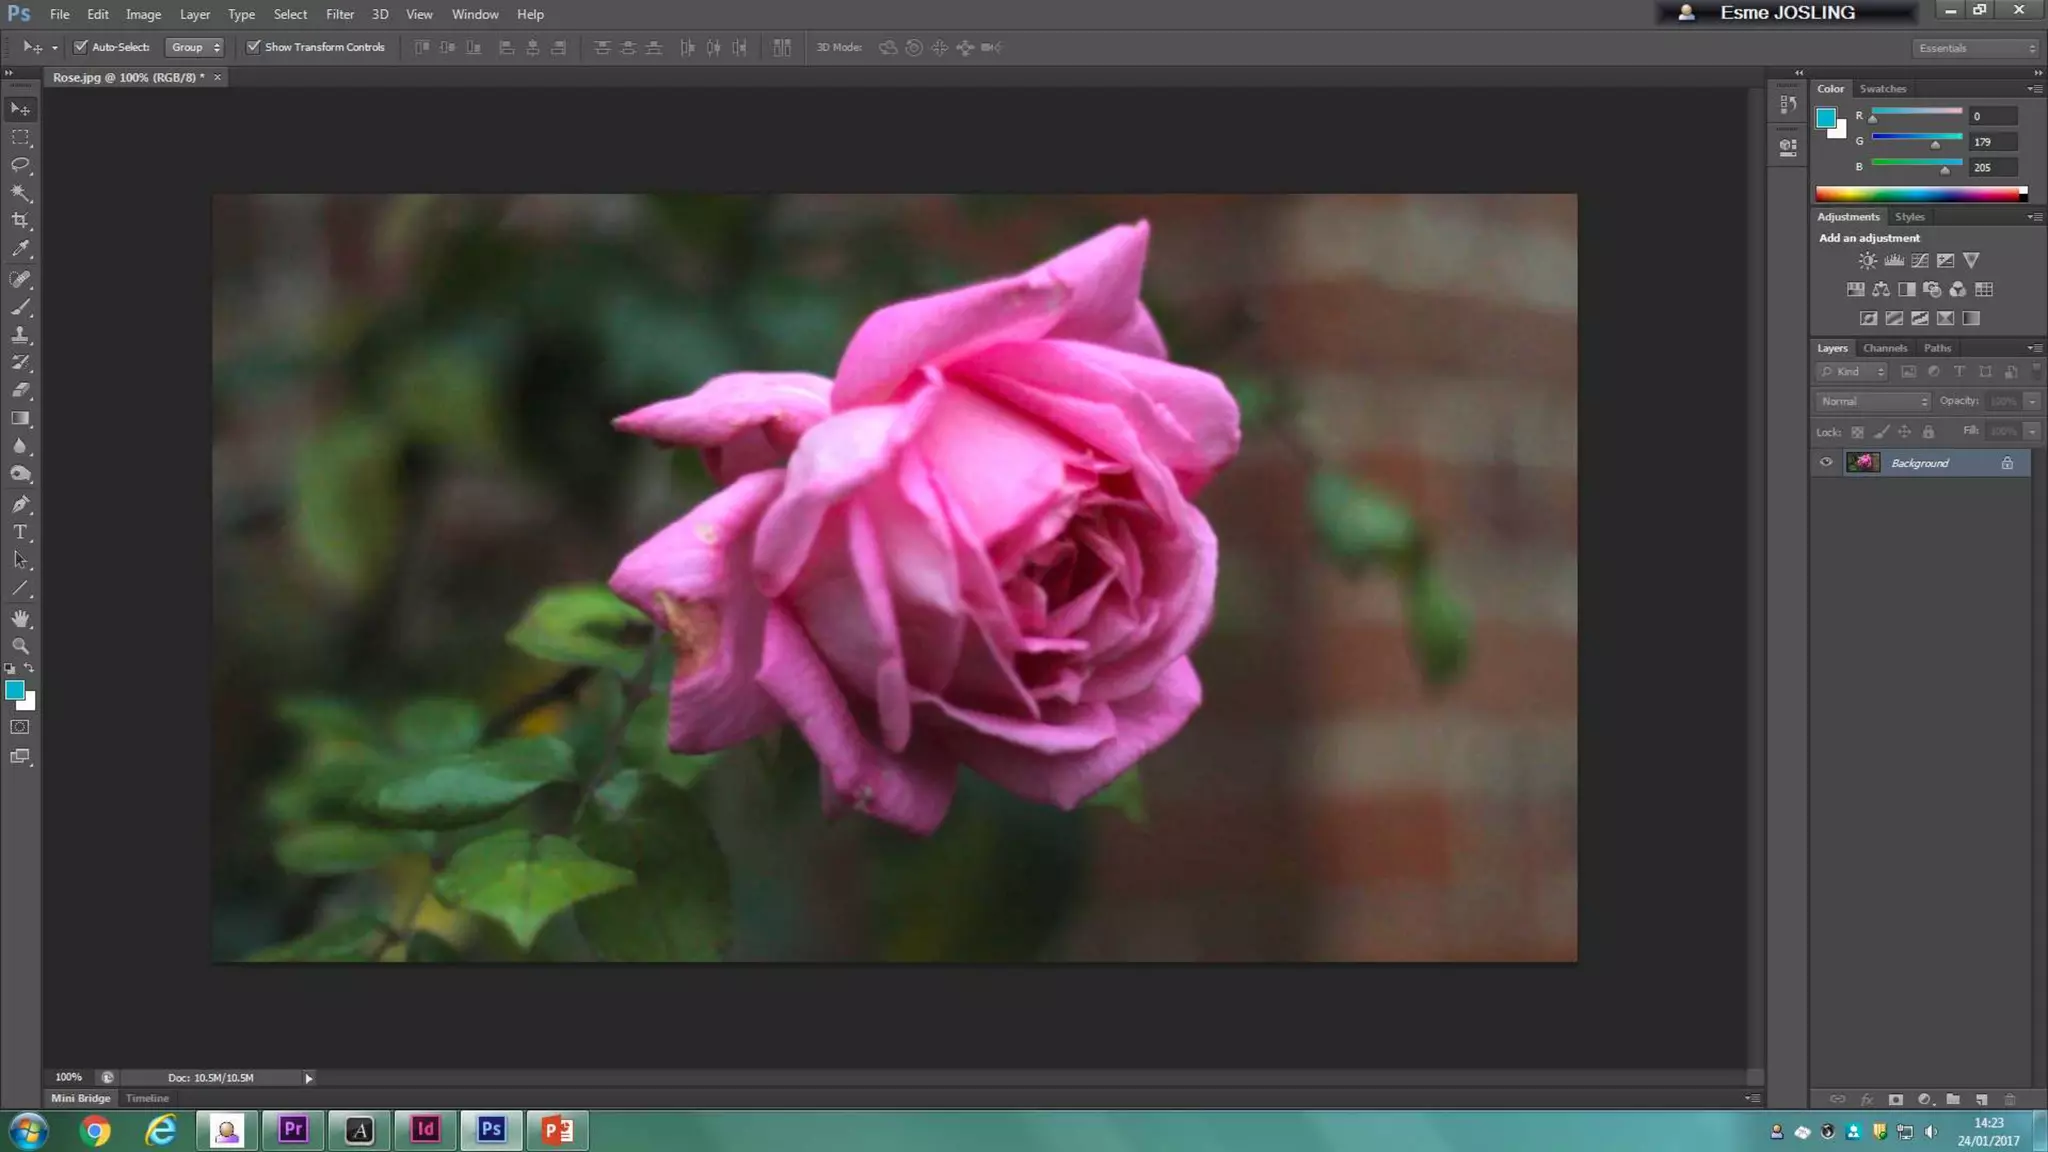Delete layer with the trash icon
The height and width of the screenshot is (1152, 2048).
tap(2010, 1099)
